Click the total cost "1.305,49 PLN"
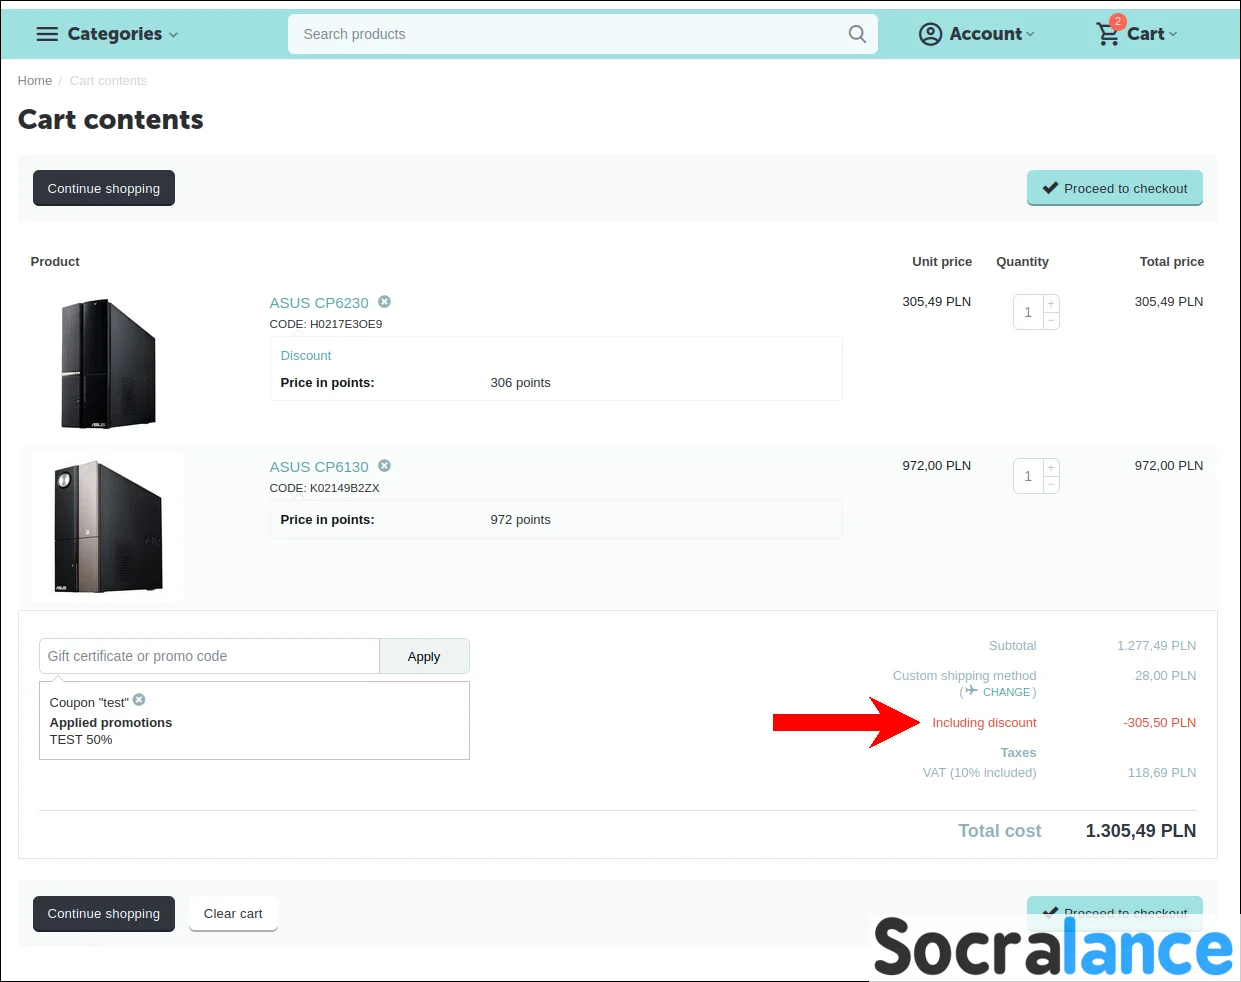The image size is (1241, 982). pos(1141,831)
